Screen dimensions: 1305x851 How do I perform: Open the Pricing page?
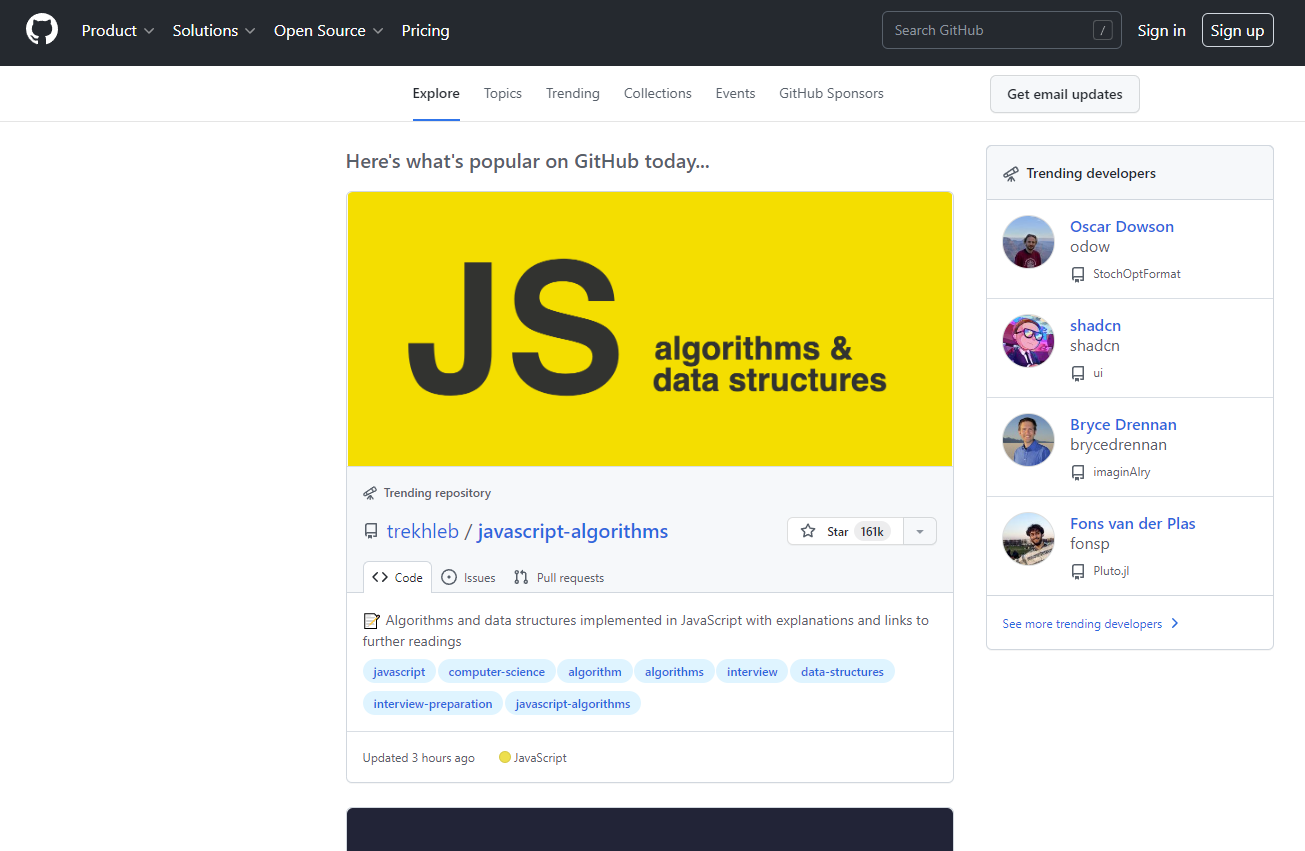tap(426, 31)
